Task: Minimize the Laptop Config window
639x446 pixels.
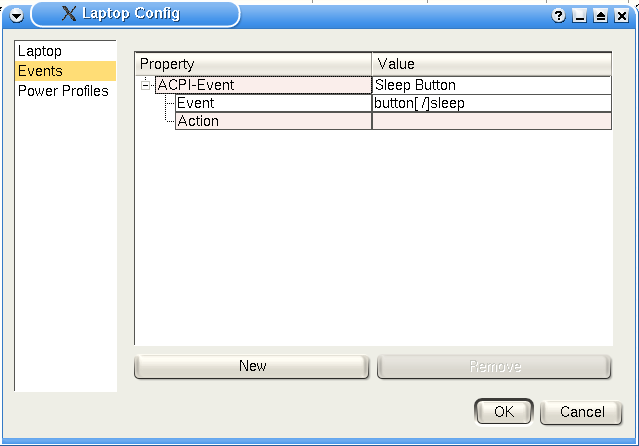Action: 579,16
